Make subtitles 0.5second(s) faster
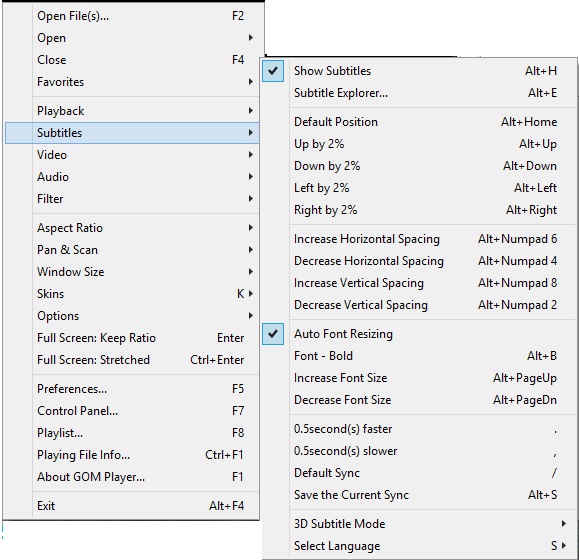The height and width of the screenshot is (560, 579). point(419,429)
